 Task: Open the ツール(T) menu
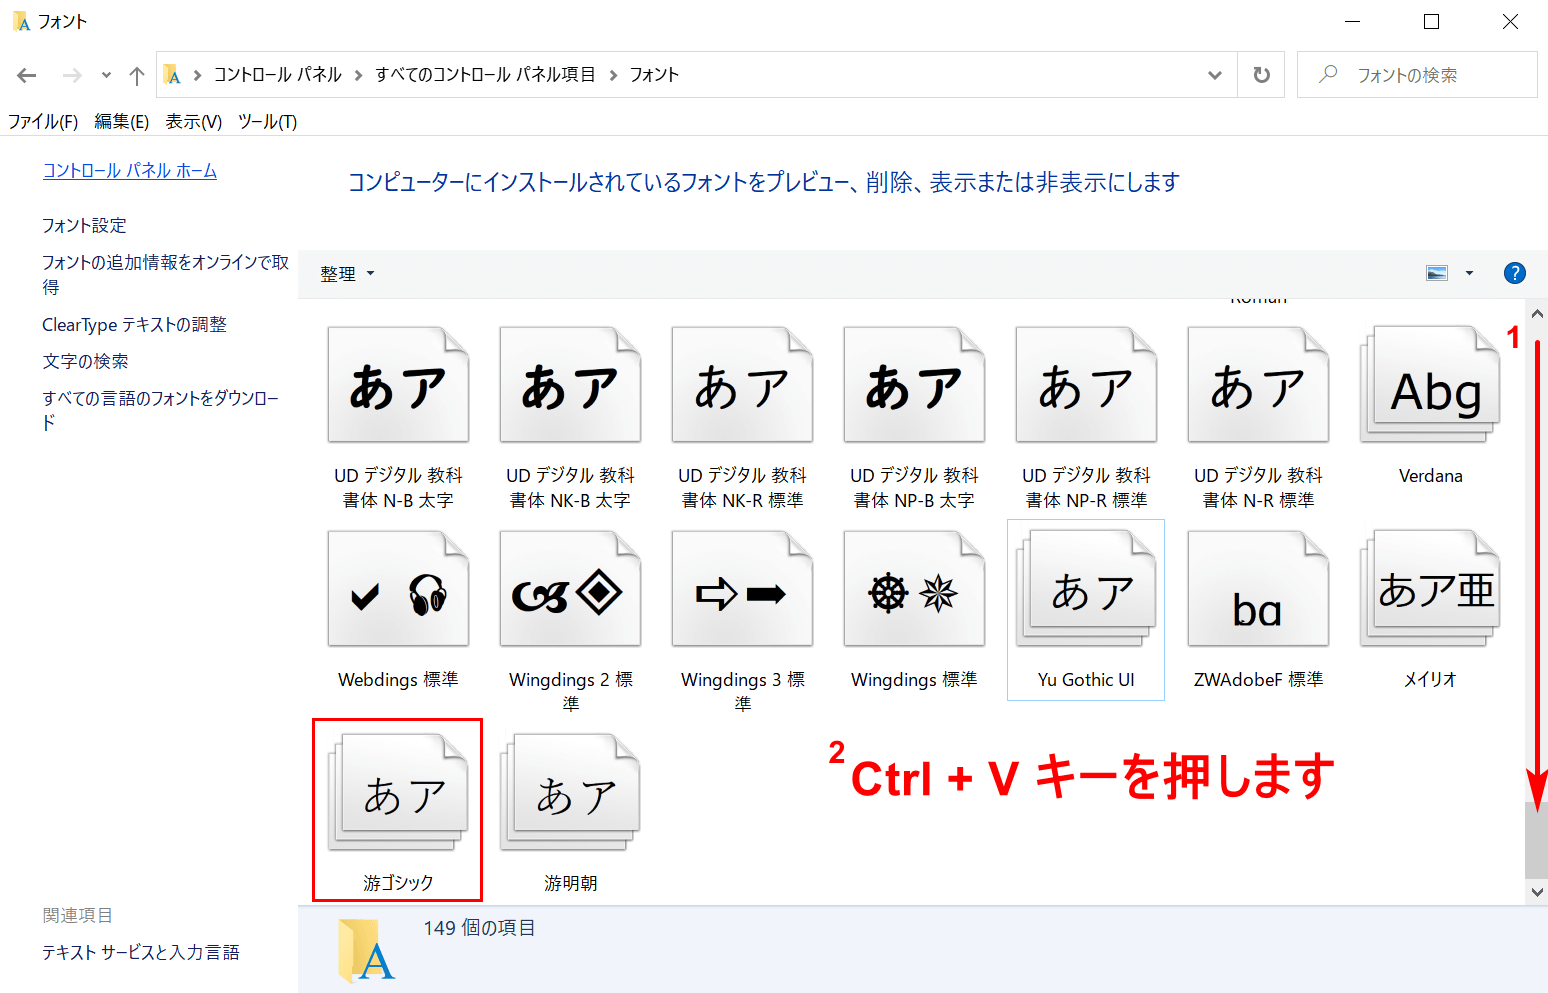268,122
